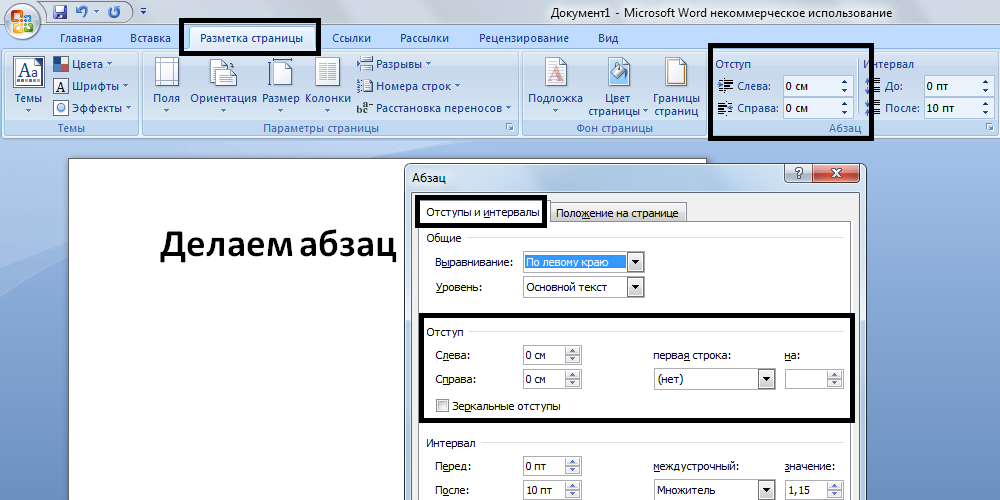1000x500 pixels.
Task: Open Расстановка переносов hyphenation menu
Action: pos(434,108)
